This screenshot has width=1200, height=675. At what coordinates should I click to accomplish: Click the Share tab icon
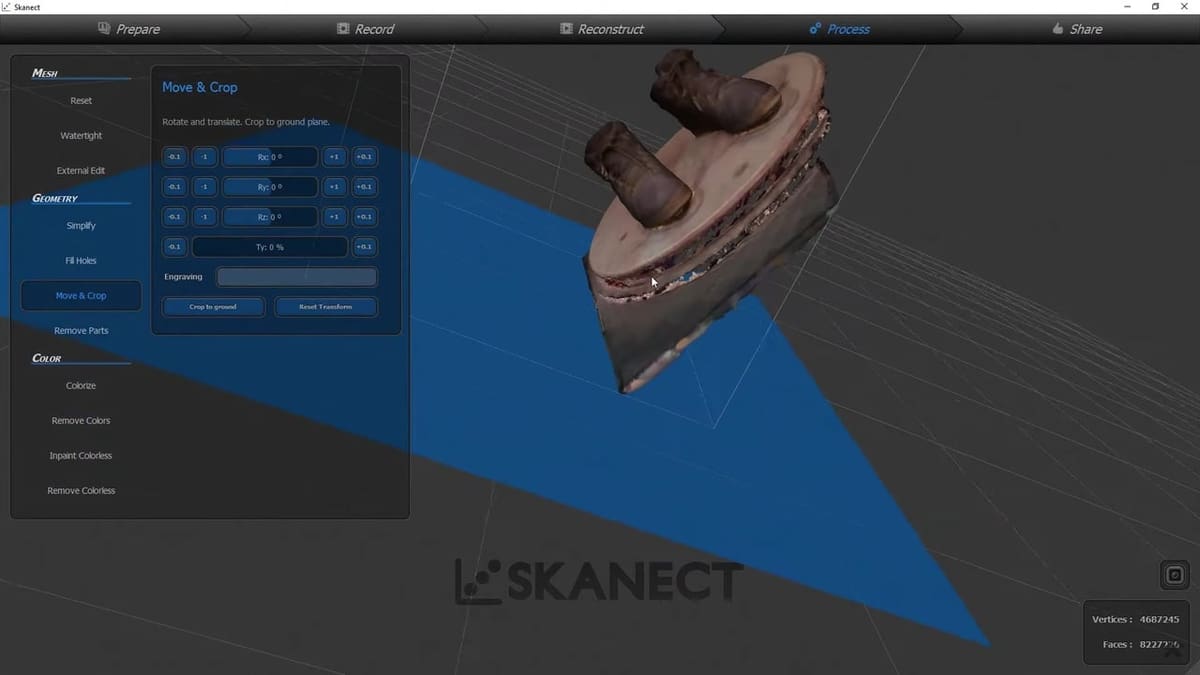pos(1059,29)
